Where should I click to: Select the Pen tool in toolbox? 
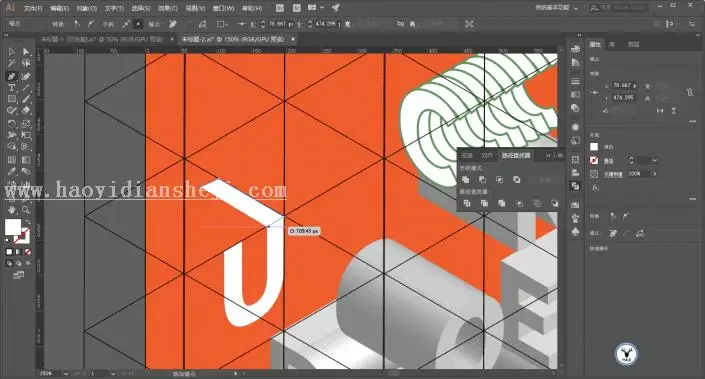(12, 76)
